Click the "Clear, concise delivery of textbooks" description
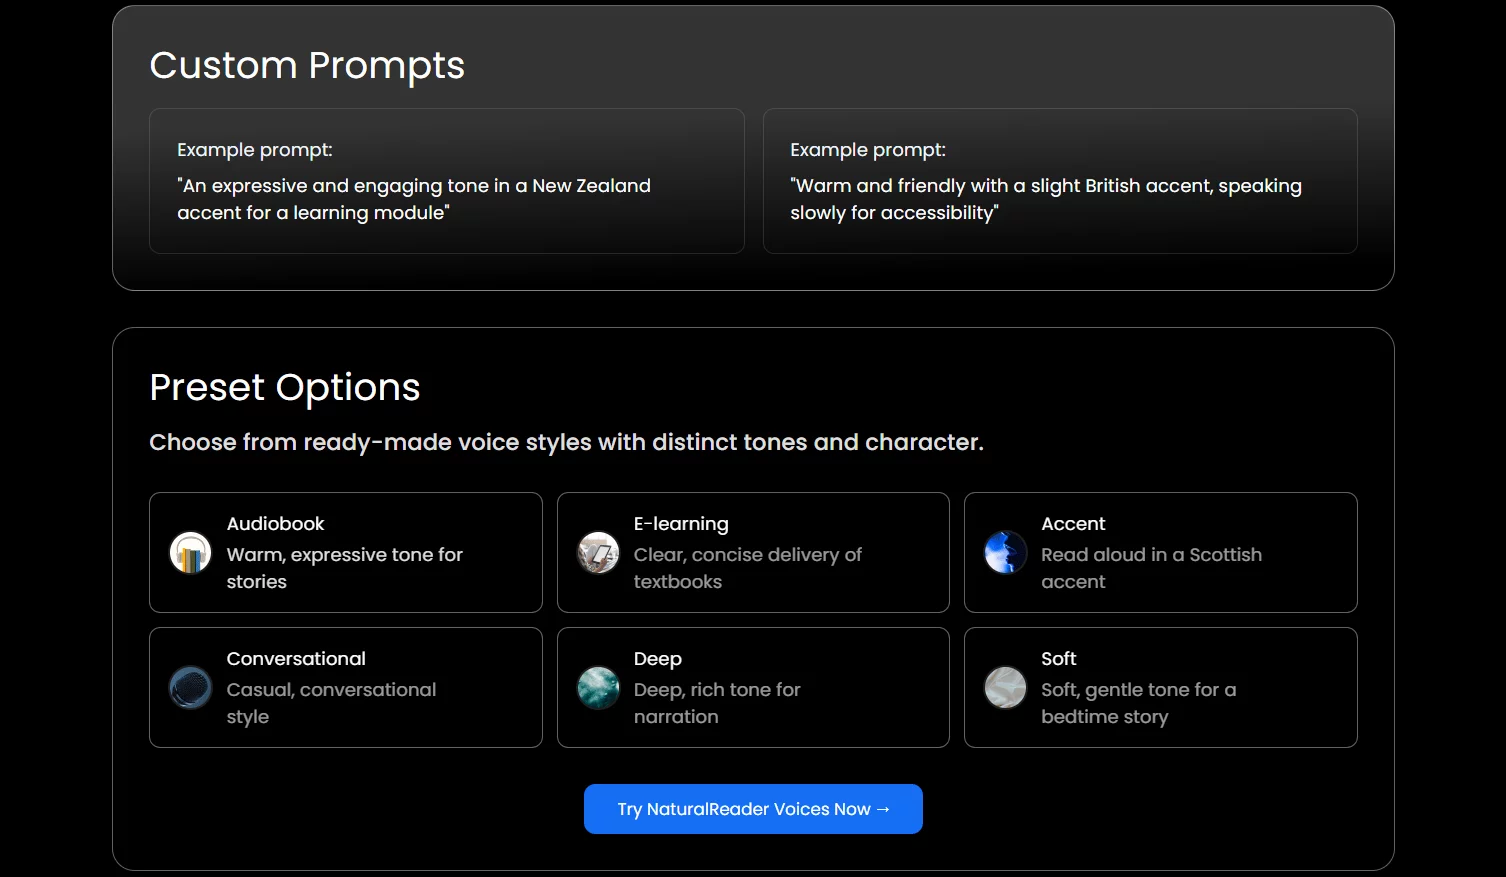1506x877 pixels. [x=747, y=568]
